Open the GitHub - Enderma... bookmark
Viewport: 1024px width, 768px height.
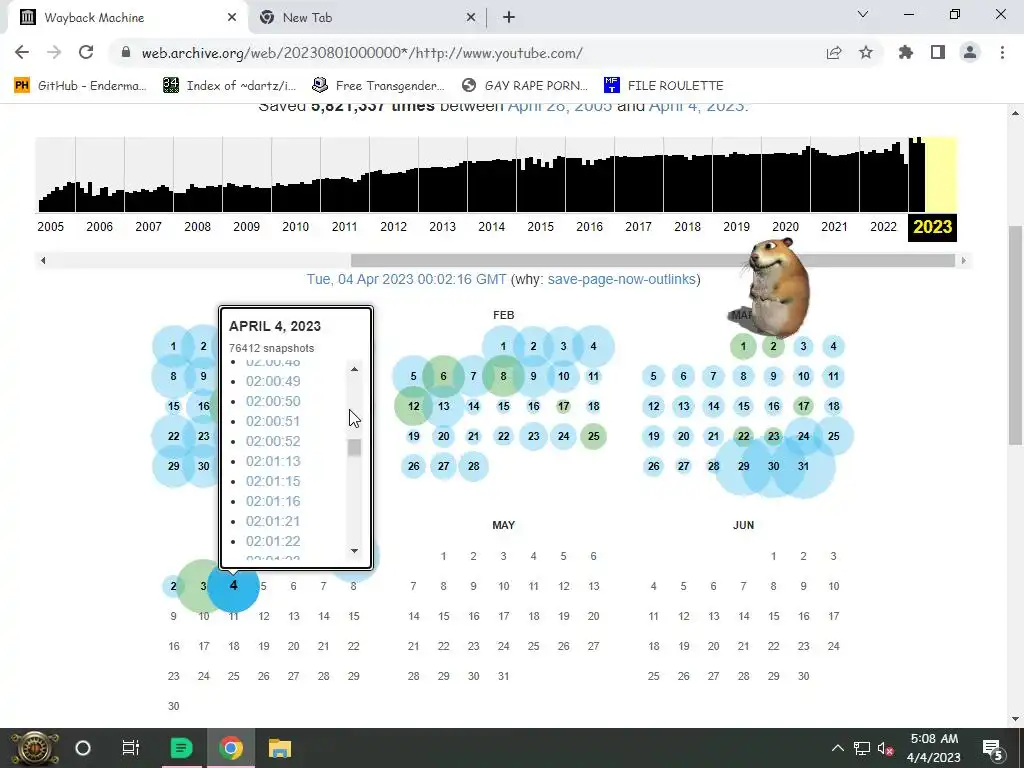[79, 86]
